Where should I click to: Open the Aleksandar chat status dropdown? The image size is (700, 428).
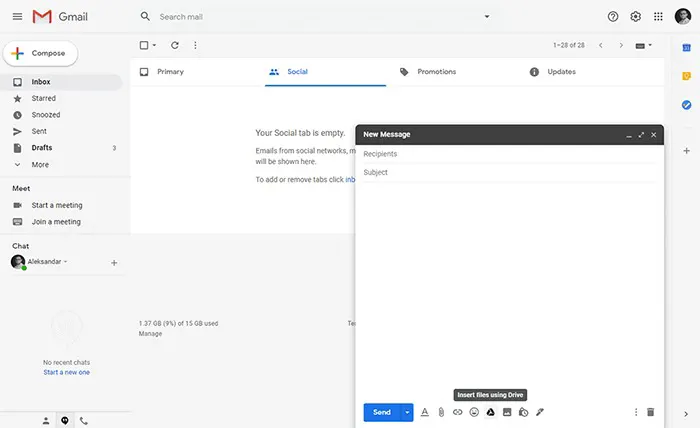click(x=65, y=262)
